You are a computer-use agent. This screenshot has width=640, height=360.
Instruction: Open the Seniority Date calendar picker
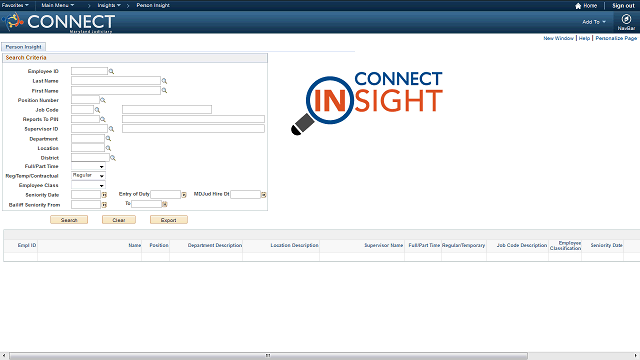104,195
